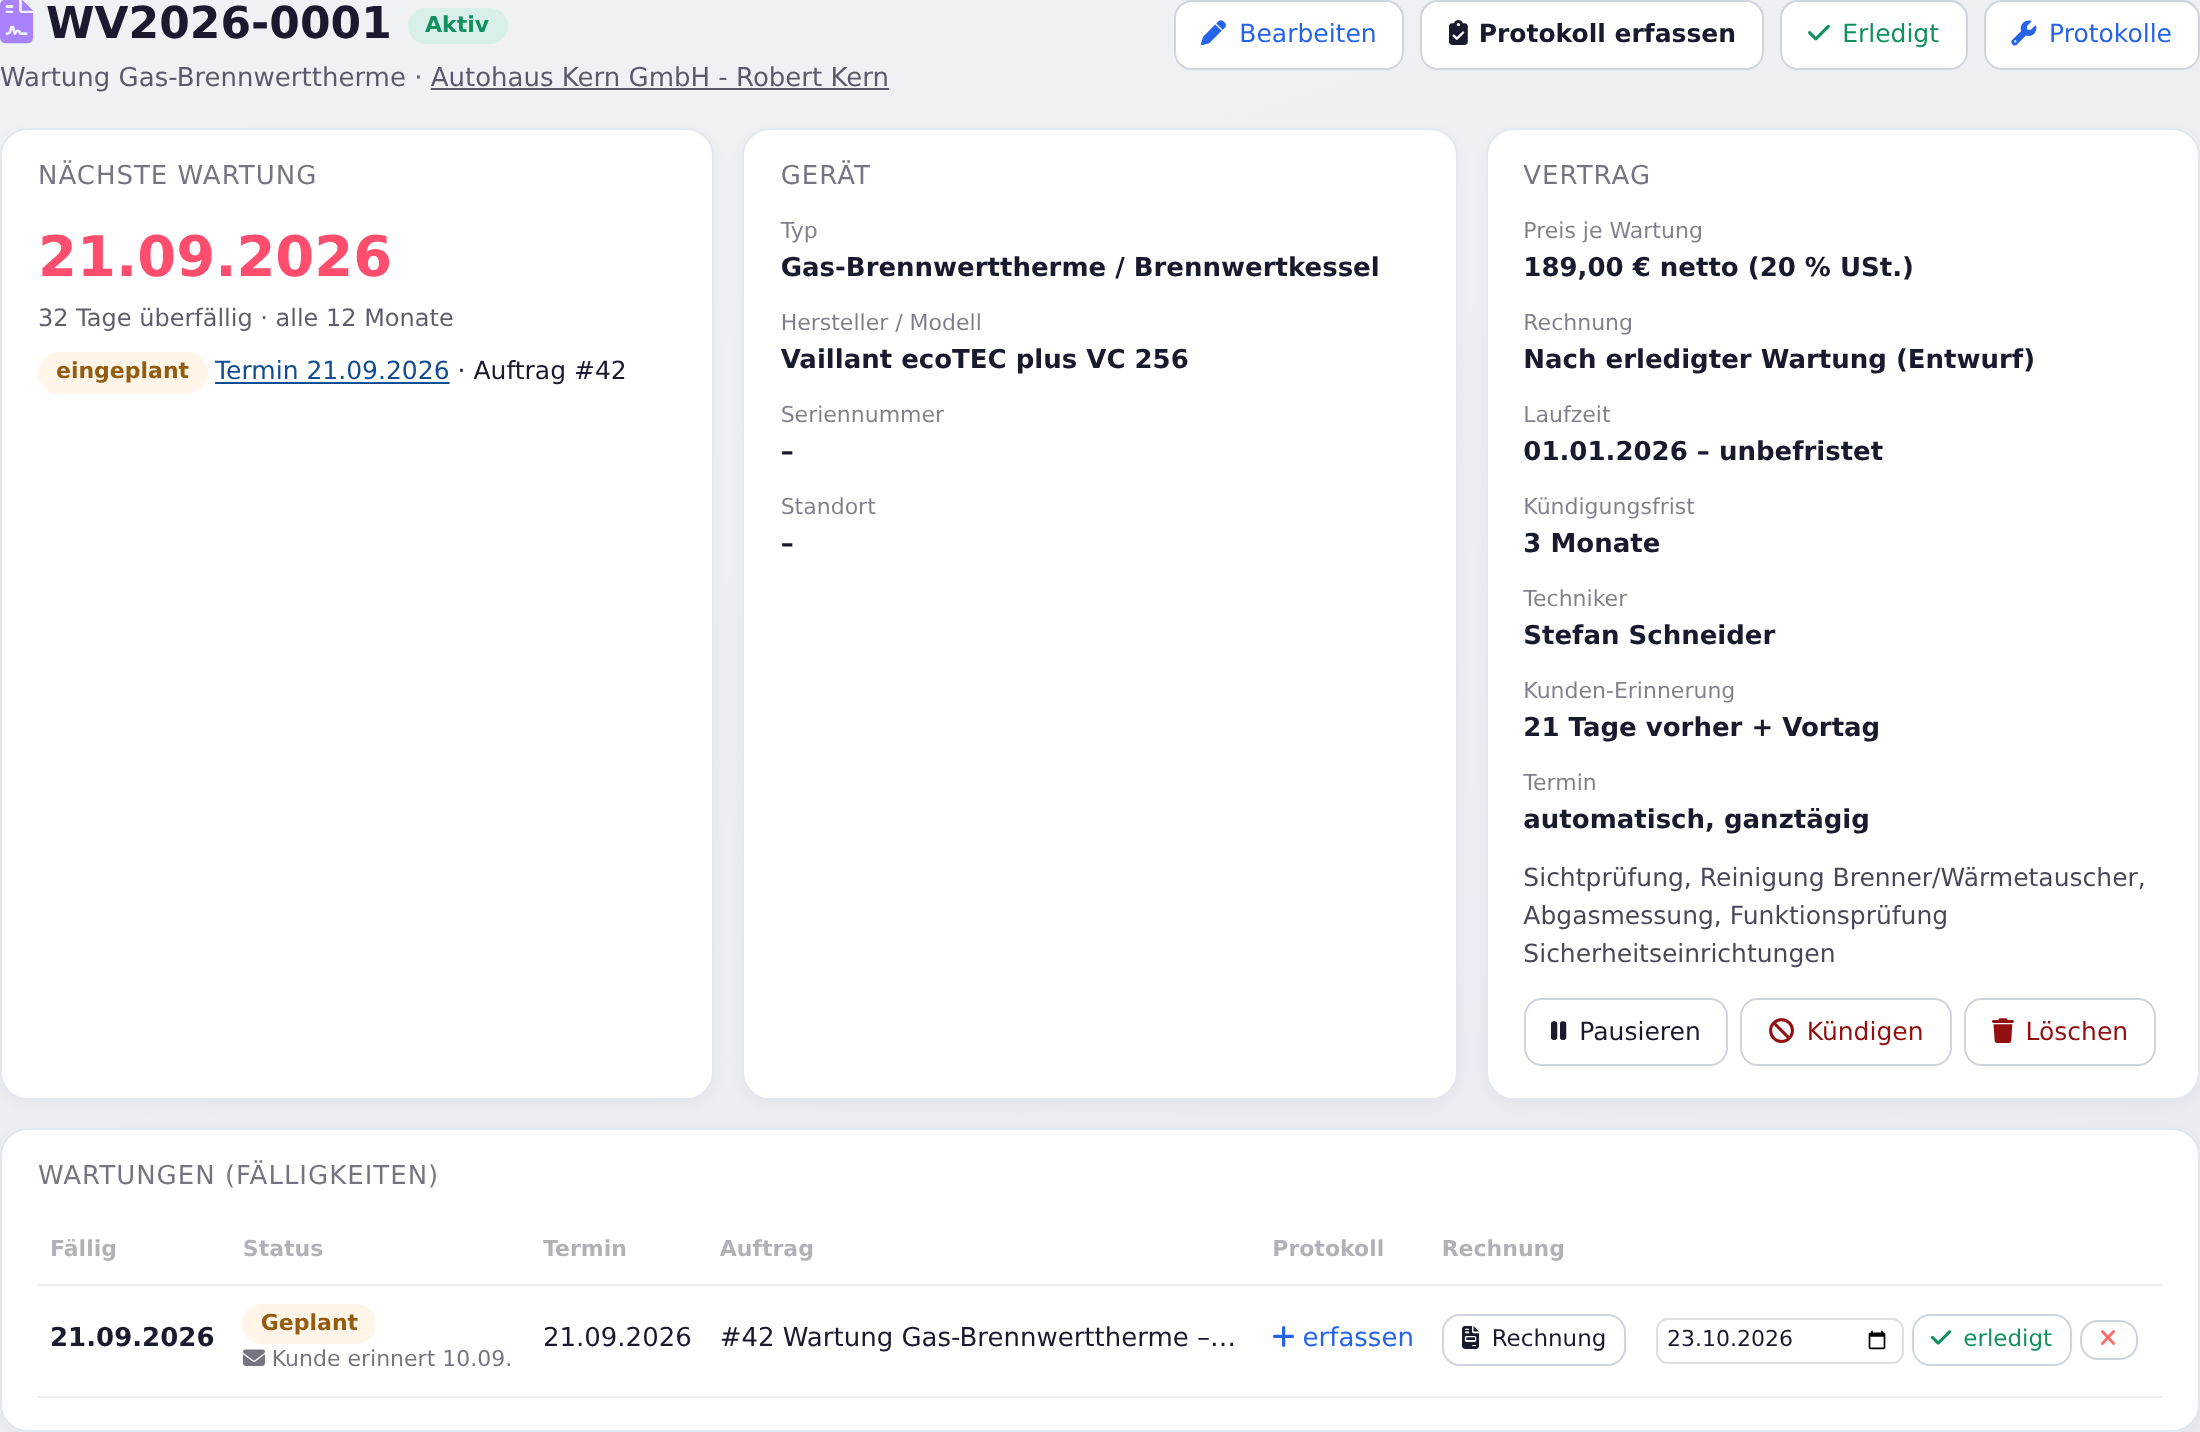Click the Kündigen button
This screenshot has width=2200, height=1432.
click(x=1845, y=1031)
